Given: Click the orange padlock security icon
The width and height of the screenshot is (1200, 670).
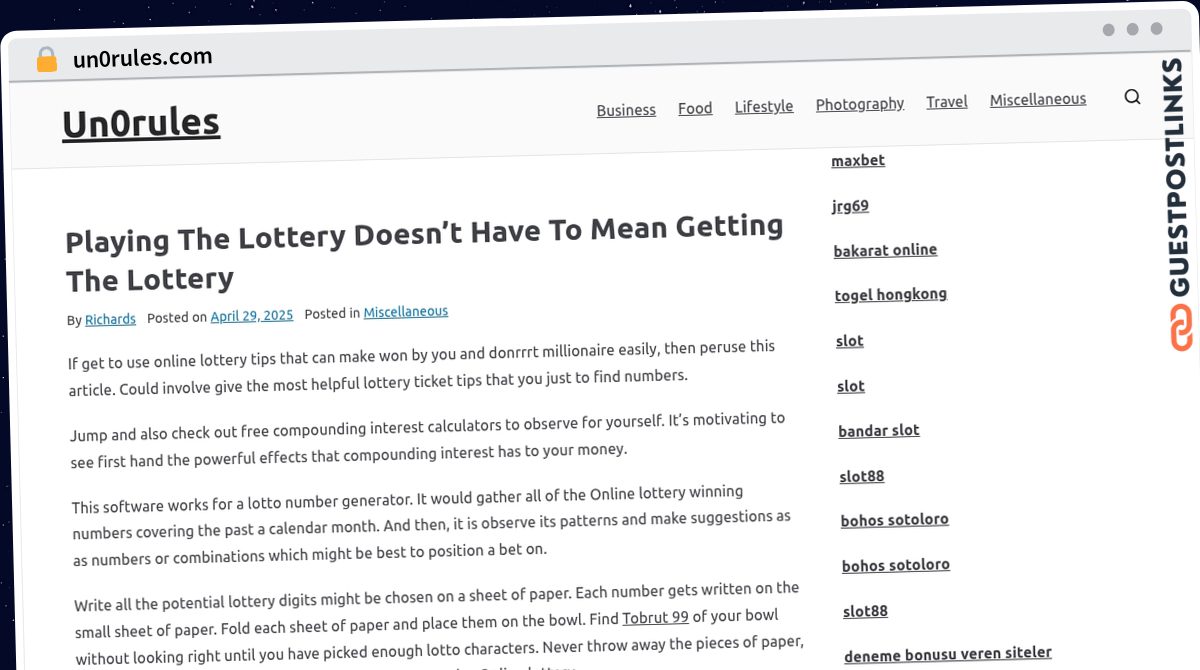Looking at the screenshot, I should pyautogui.click(x=46, y=60).
